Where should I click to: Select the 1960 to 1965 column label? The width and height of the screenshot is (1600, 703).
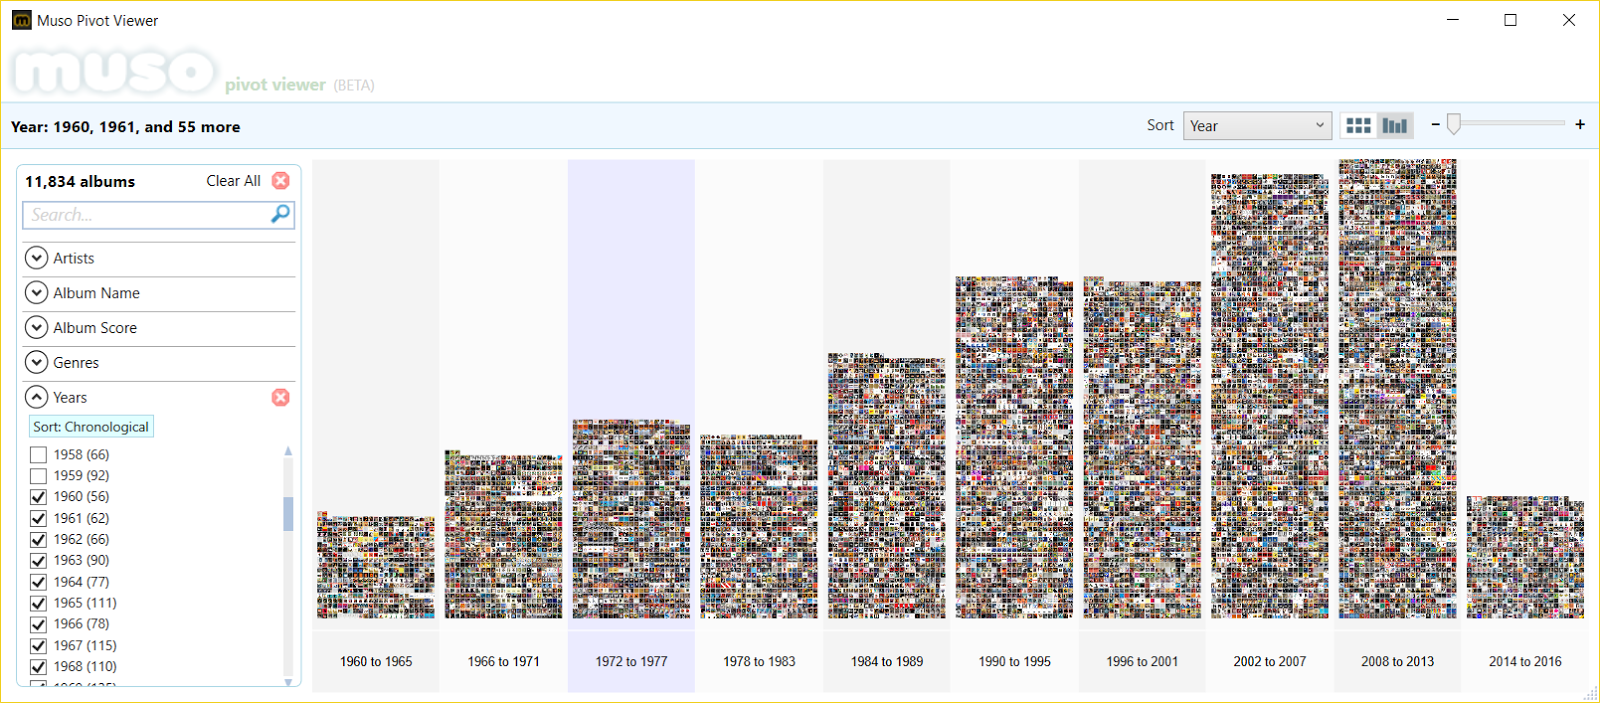click(376, 661)
